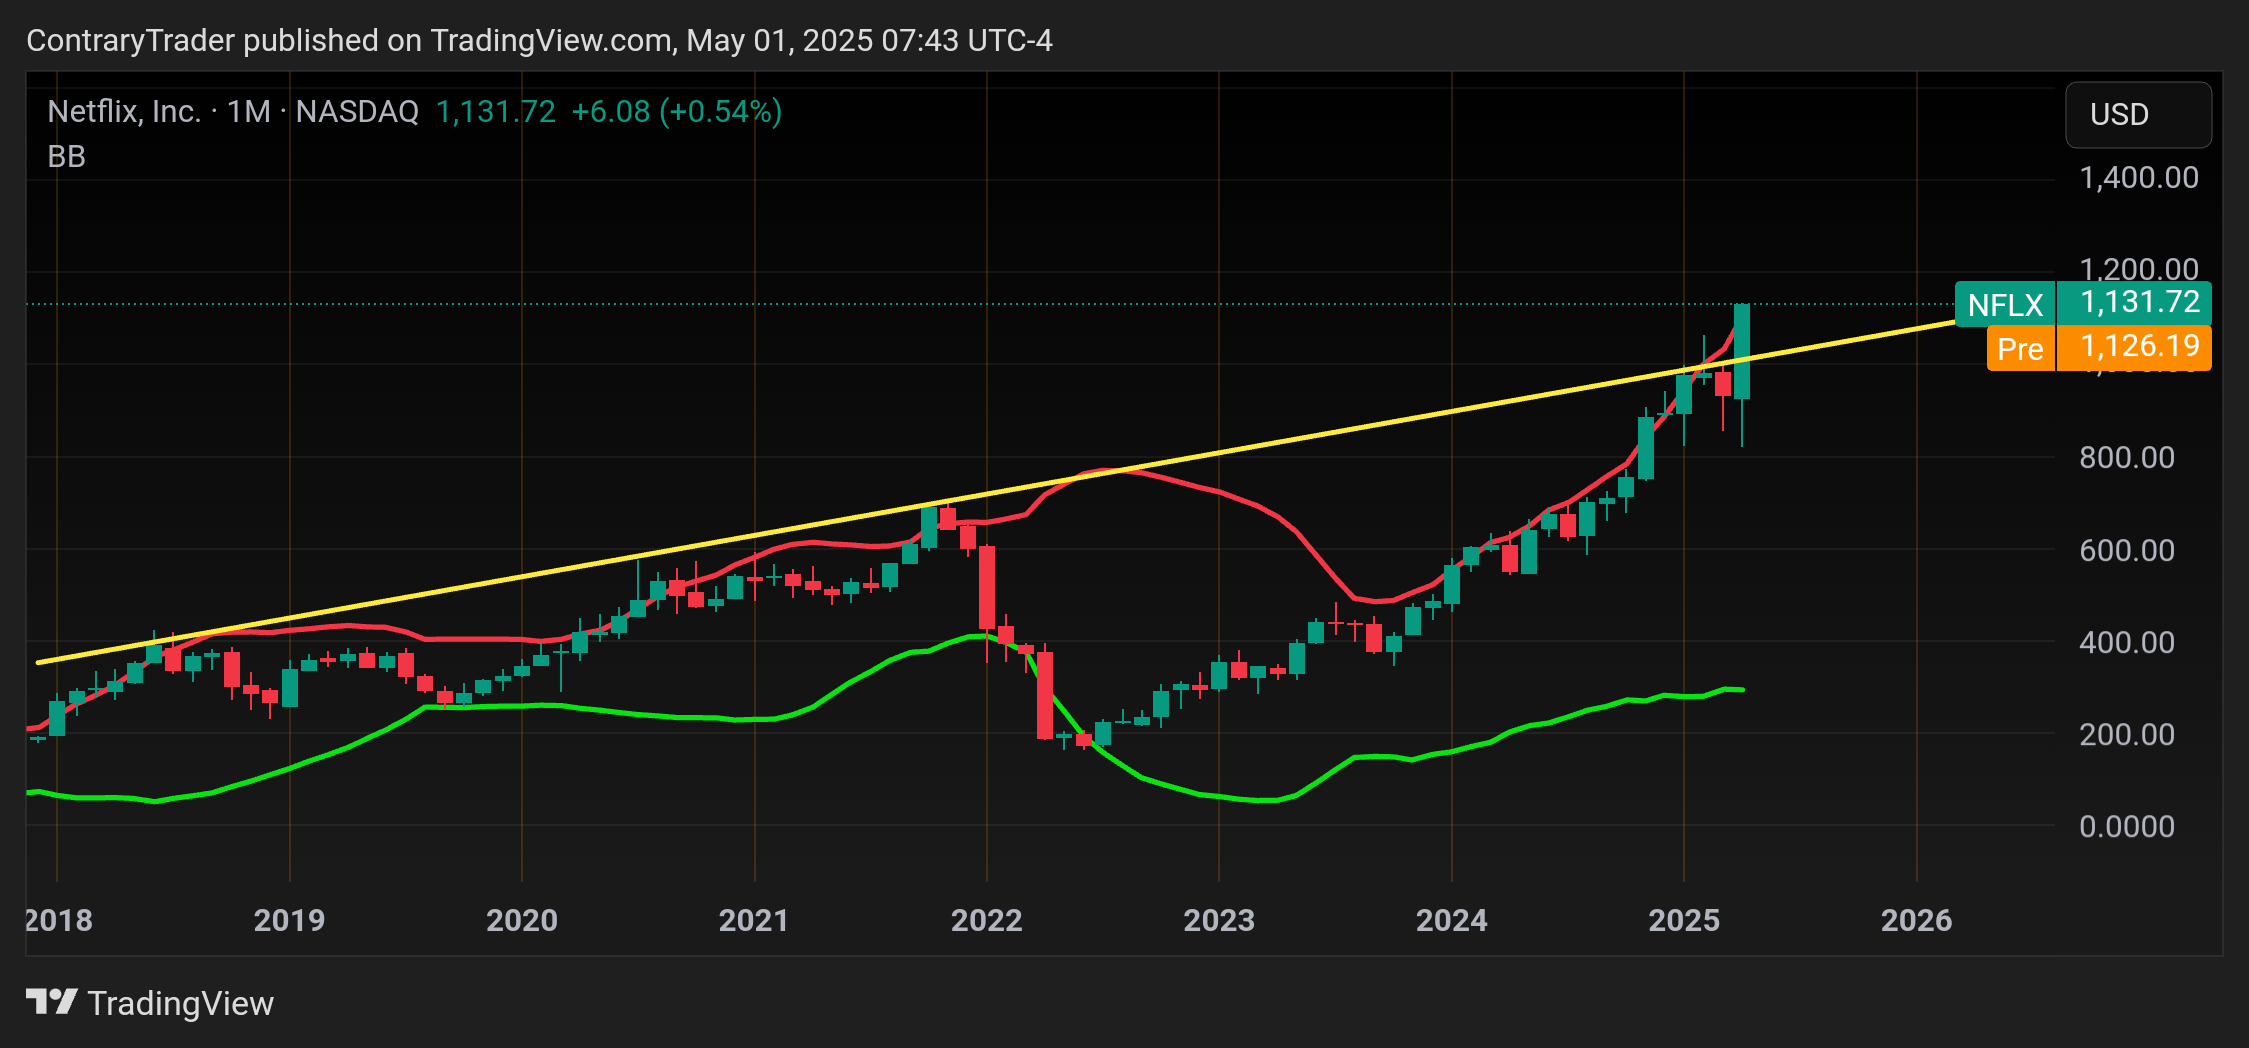
Task: Click the ContraryTrader published header text
Action: pyautogui.click(x=539, y=40)
